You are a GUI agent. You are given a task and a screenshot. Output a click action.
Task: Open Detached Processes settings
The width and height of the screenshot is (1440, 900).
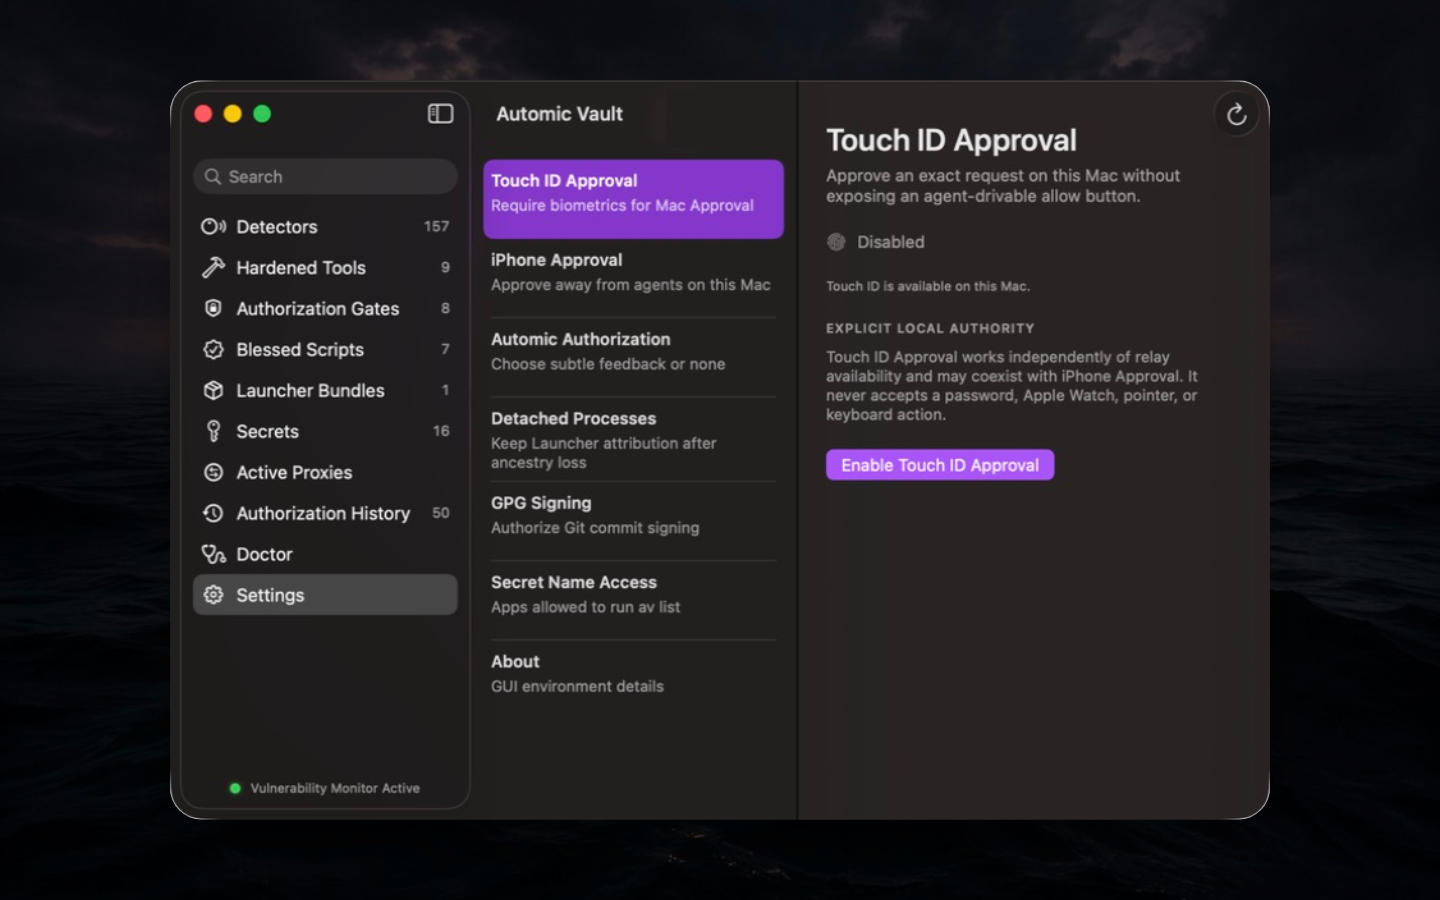[x=633, y=440]
